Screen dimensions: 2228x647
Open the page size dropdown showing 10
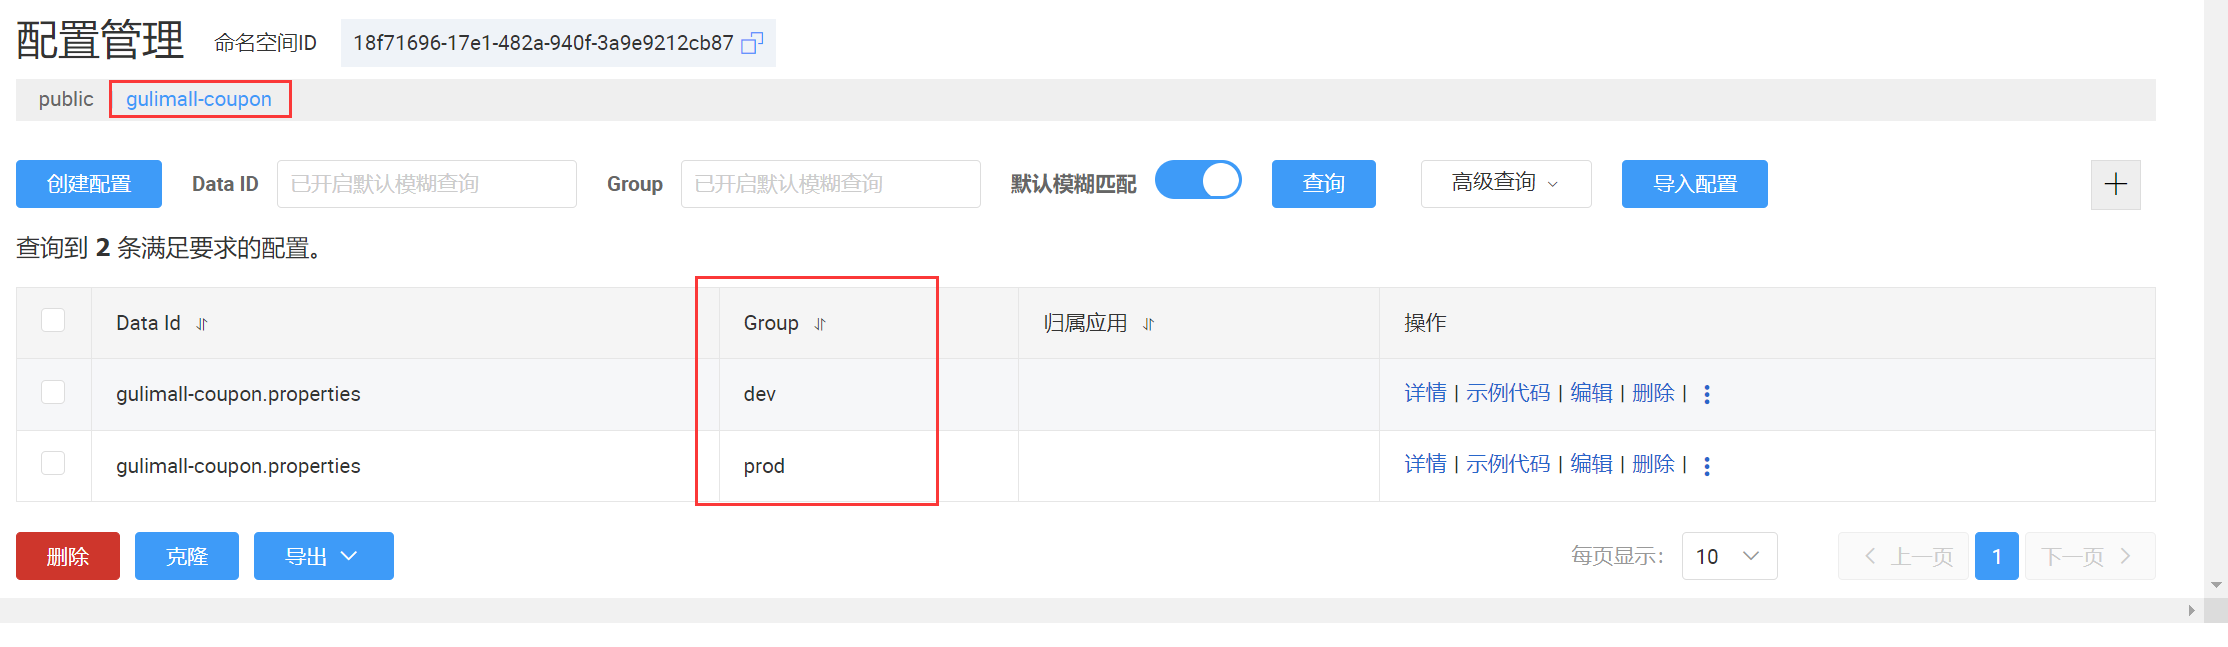coord(1728,556)
